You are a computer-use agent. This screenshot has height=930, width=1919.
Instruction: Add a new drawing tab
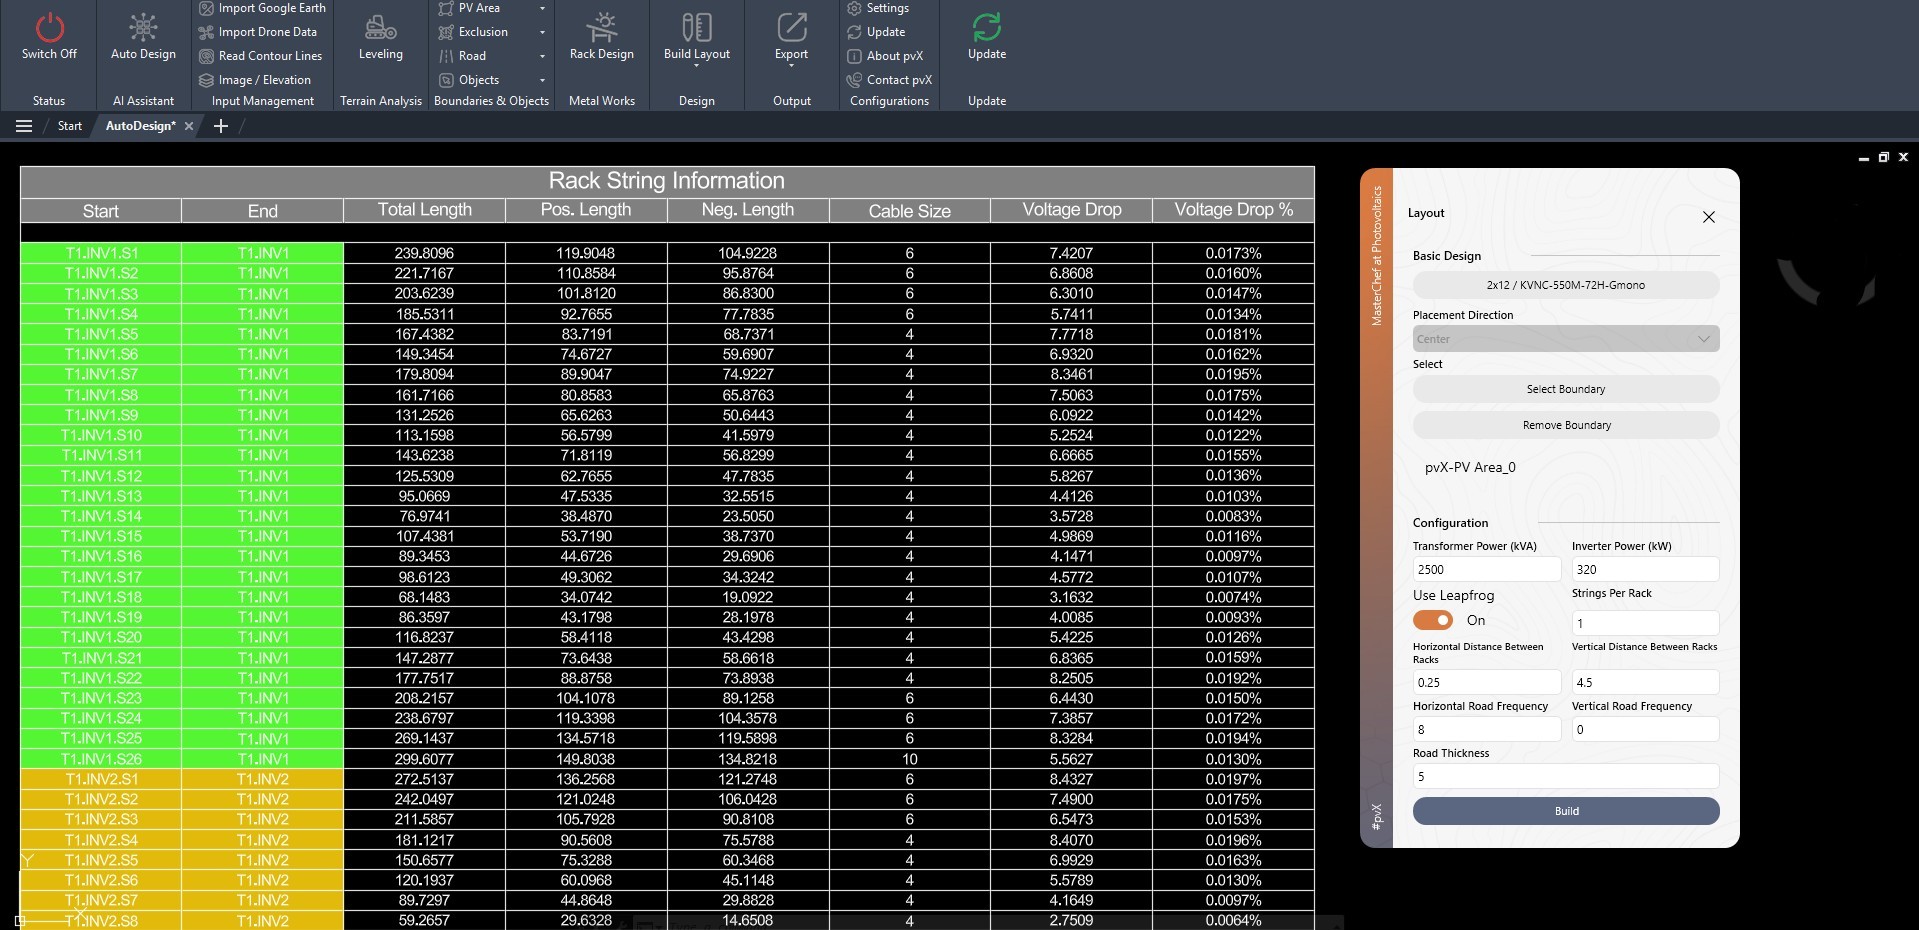pyautogui.click(x=221, y=126)
